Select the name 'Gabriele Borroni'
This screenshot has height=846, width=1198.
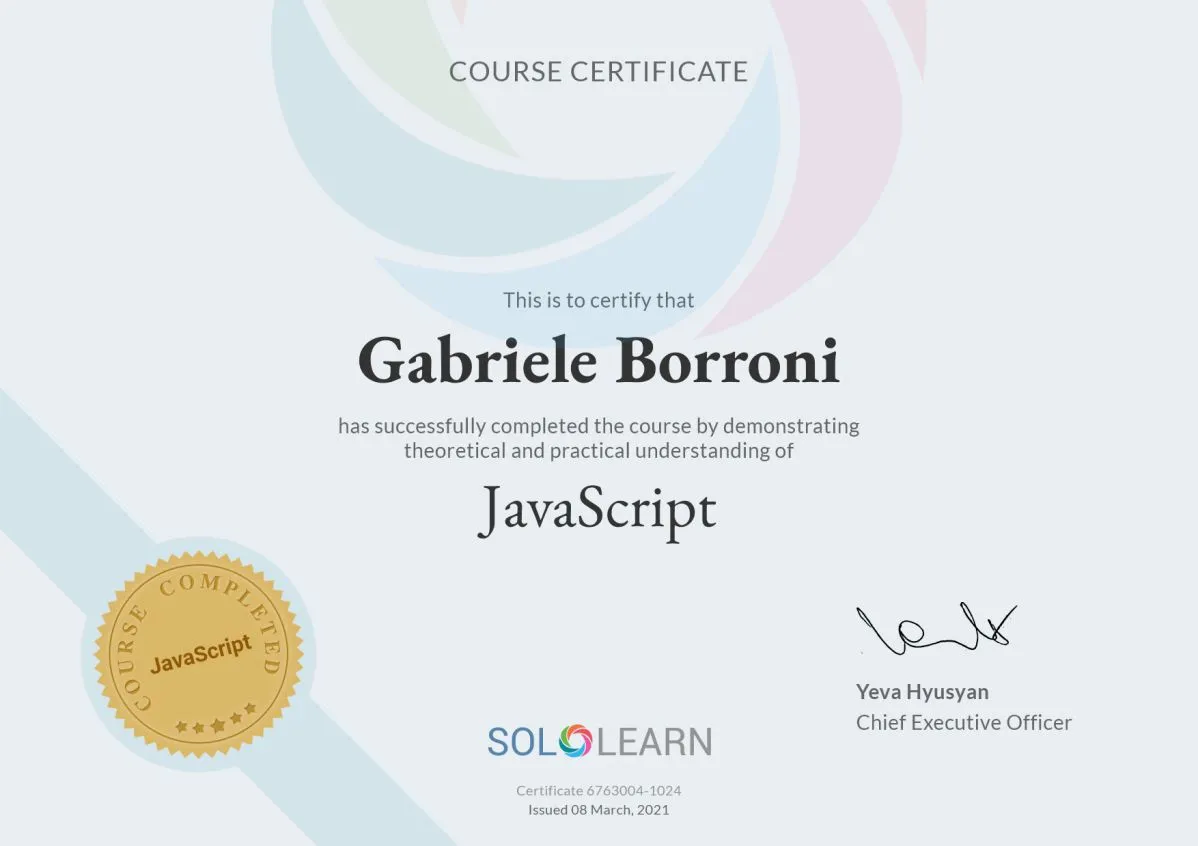click(x=598, y=361)
